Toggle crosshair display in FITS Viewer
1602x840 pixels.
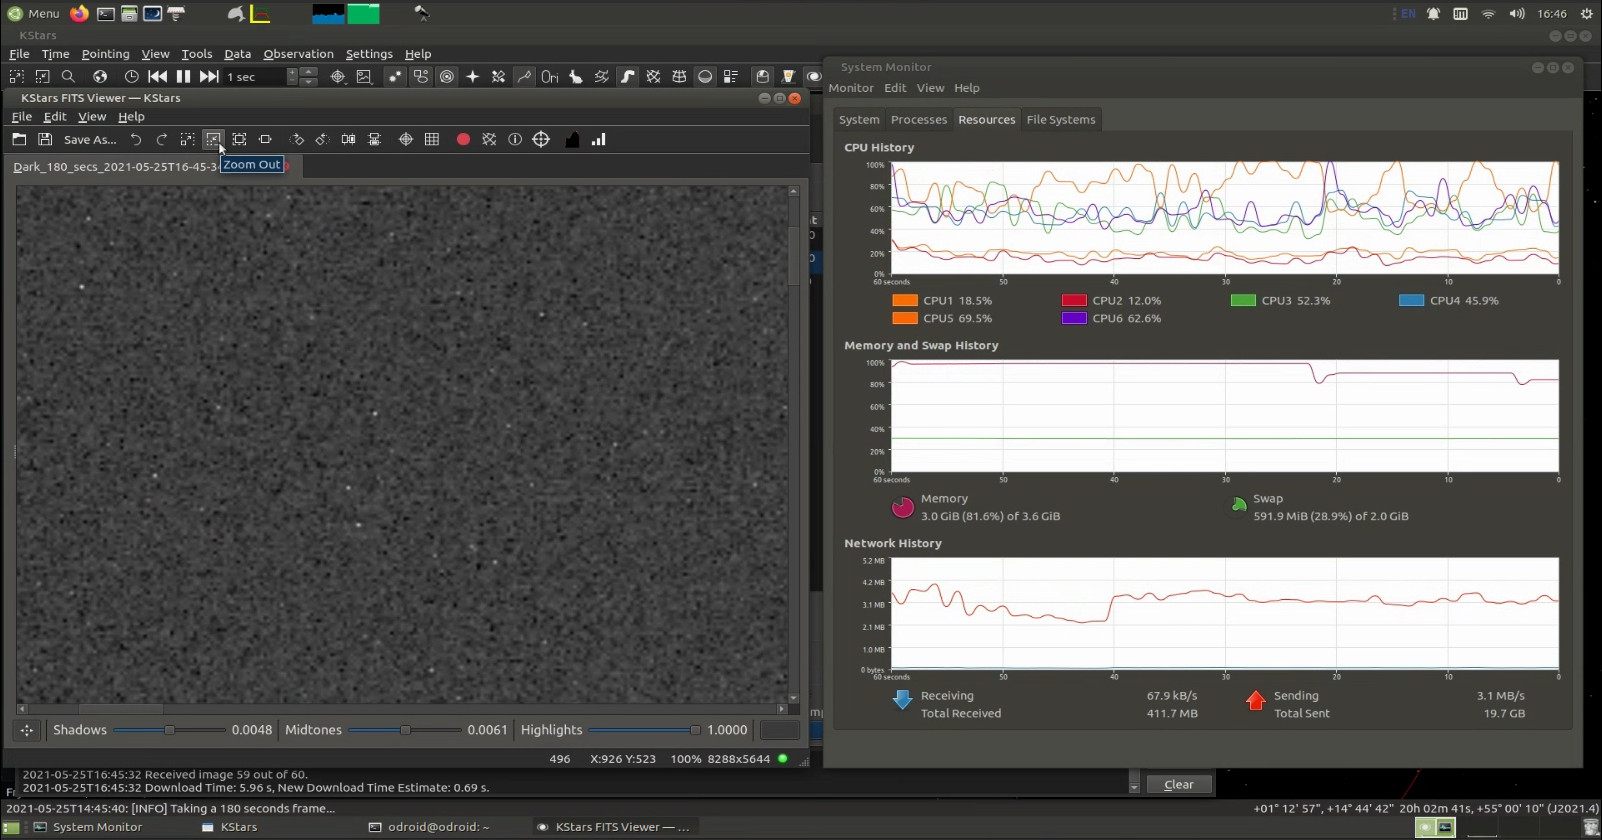pos(406,140)
